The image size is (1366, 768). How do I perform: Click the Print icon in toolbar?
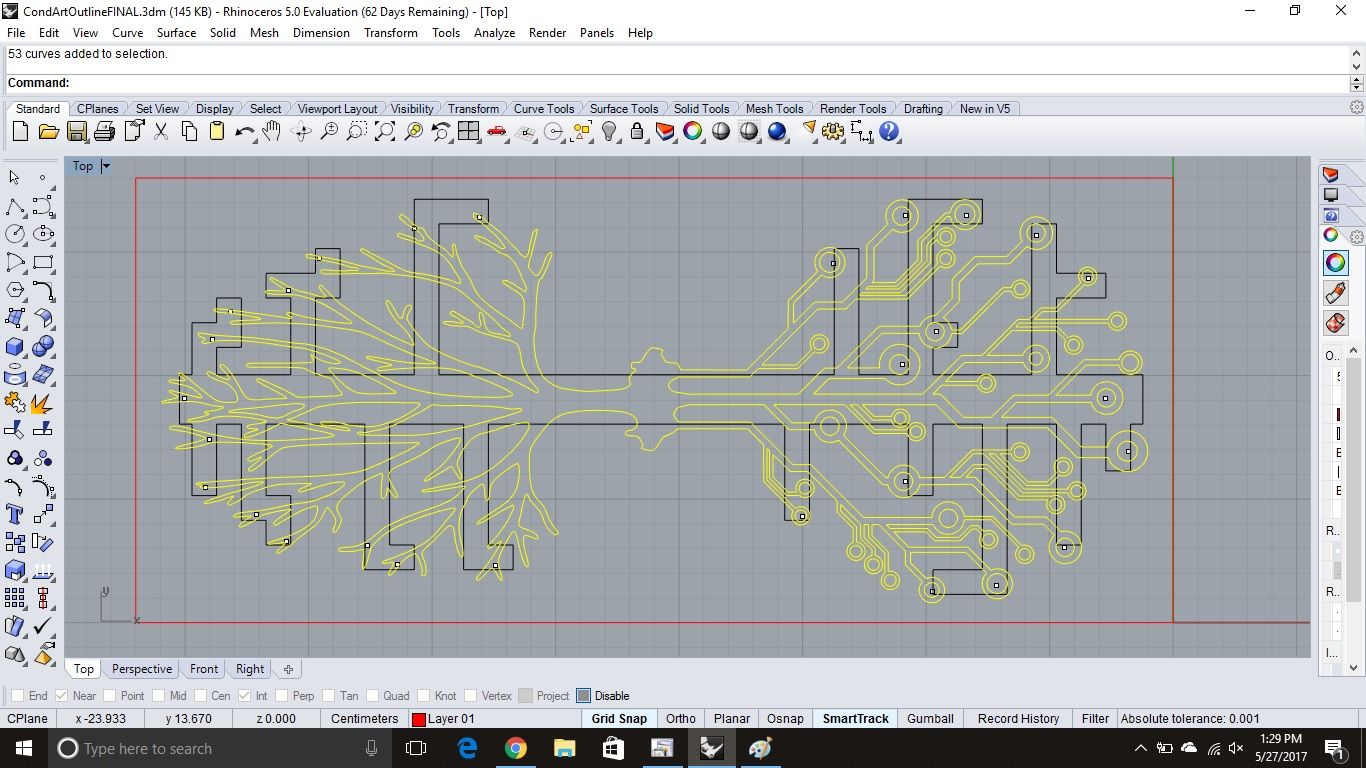pyautogui.click(x=104, y=132)
